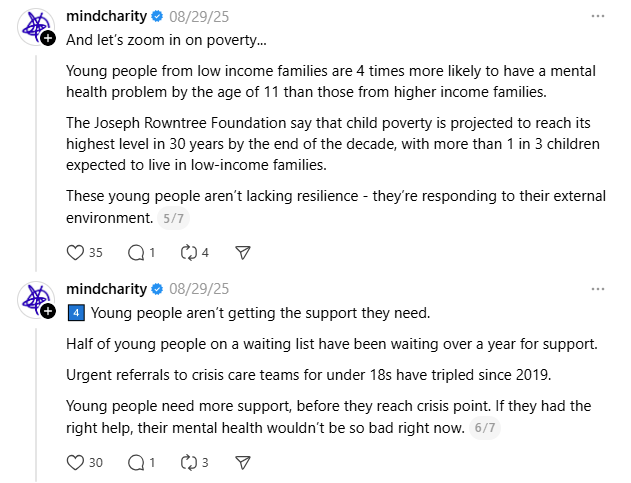
Task: Share the poverty post via send icon
Action: [x=241, y=253]
